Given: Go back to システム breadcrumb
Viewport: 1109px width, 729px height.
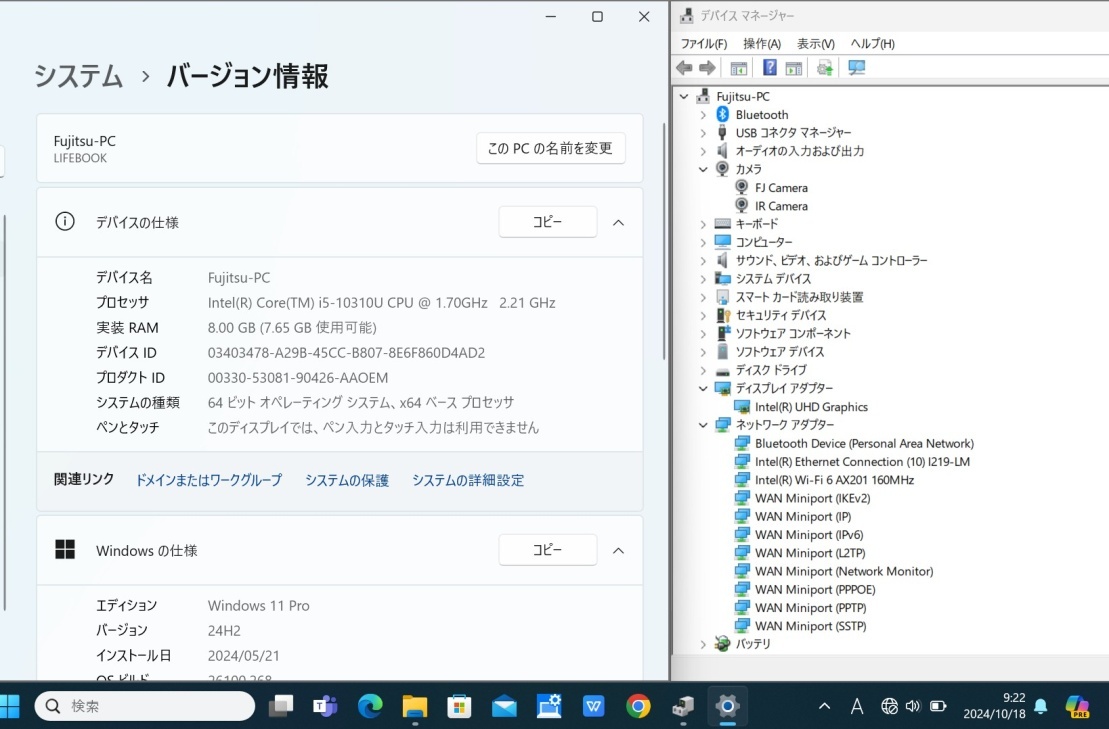Looking at the screenshot, I should [79, 76].
